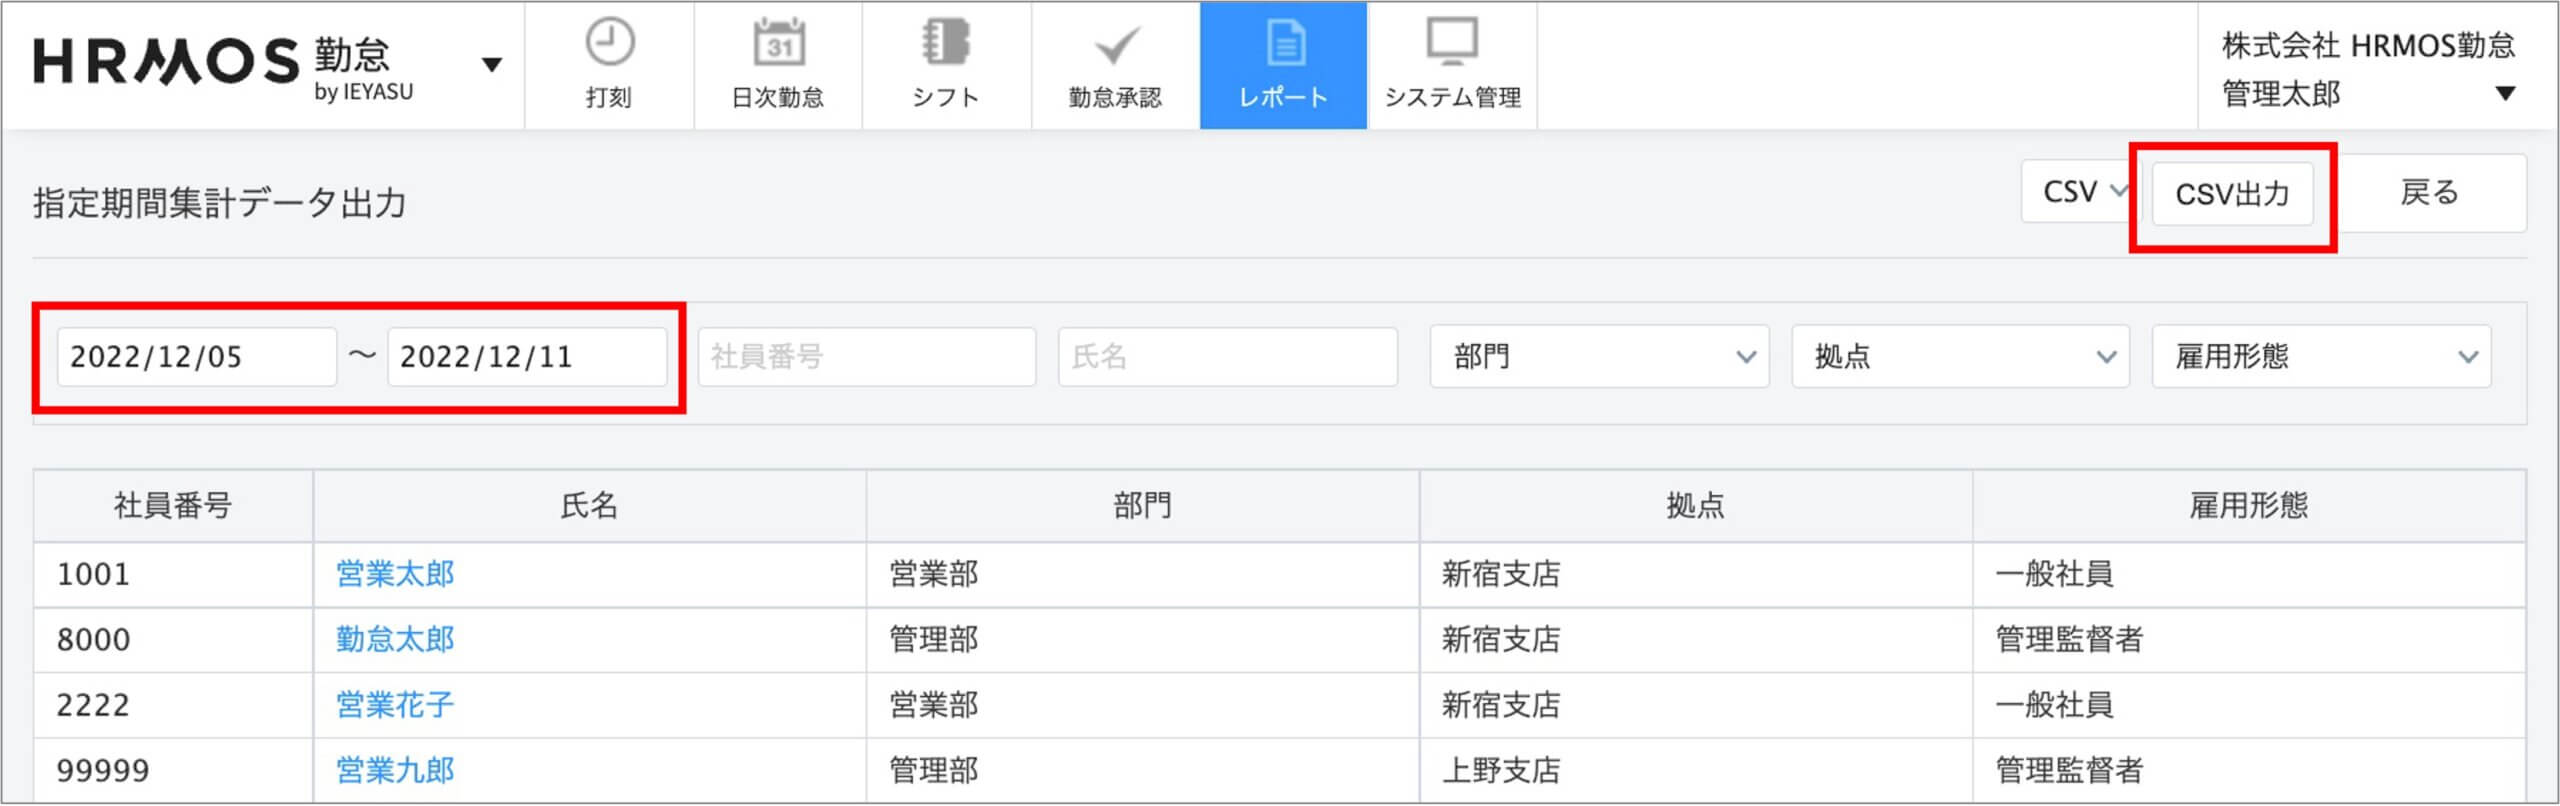The height and width of the screenshot is (806, 2560).
Task: Open employee link 営業太郎
Action: coord(395,575)
